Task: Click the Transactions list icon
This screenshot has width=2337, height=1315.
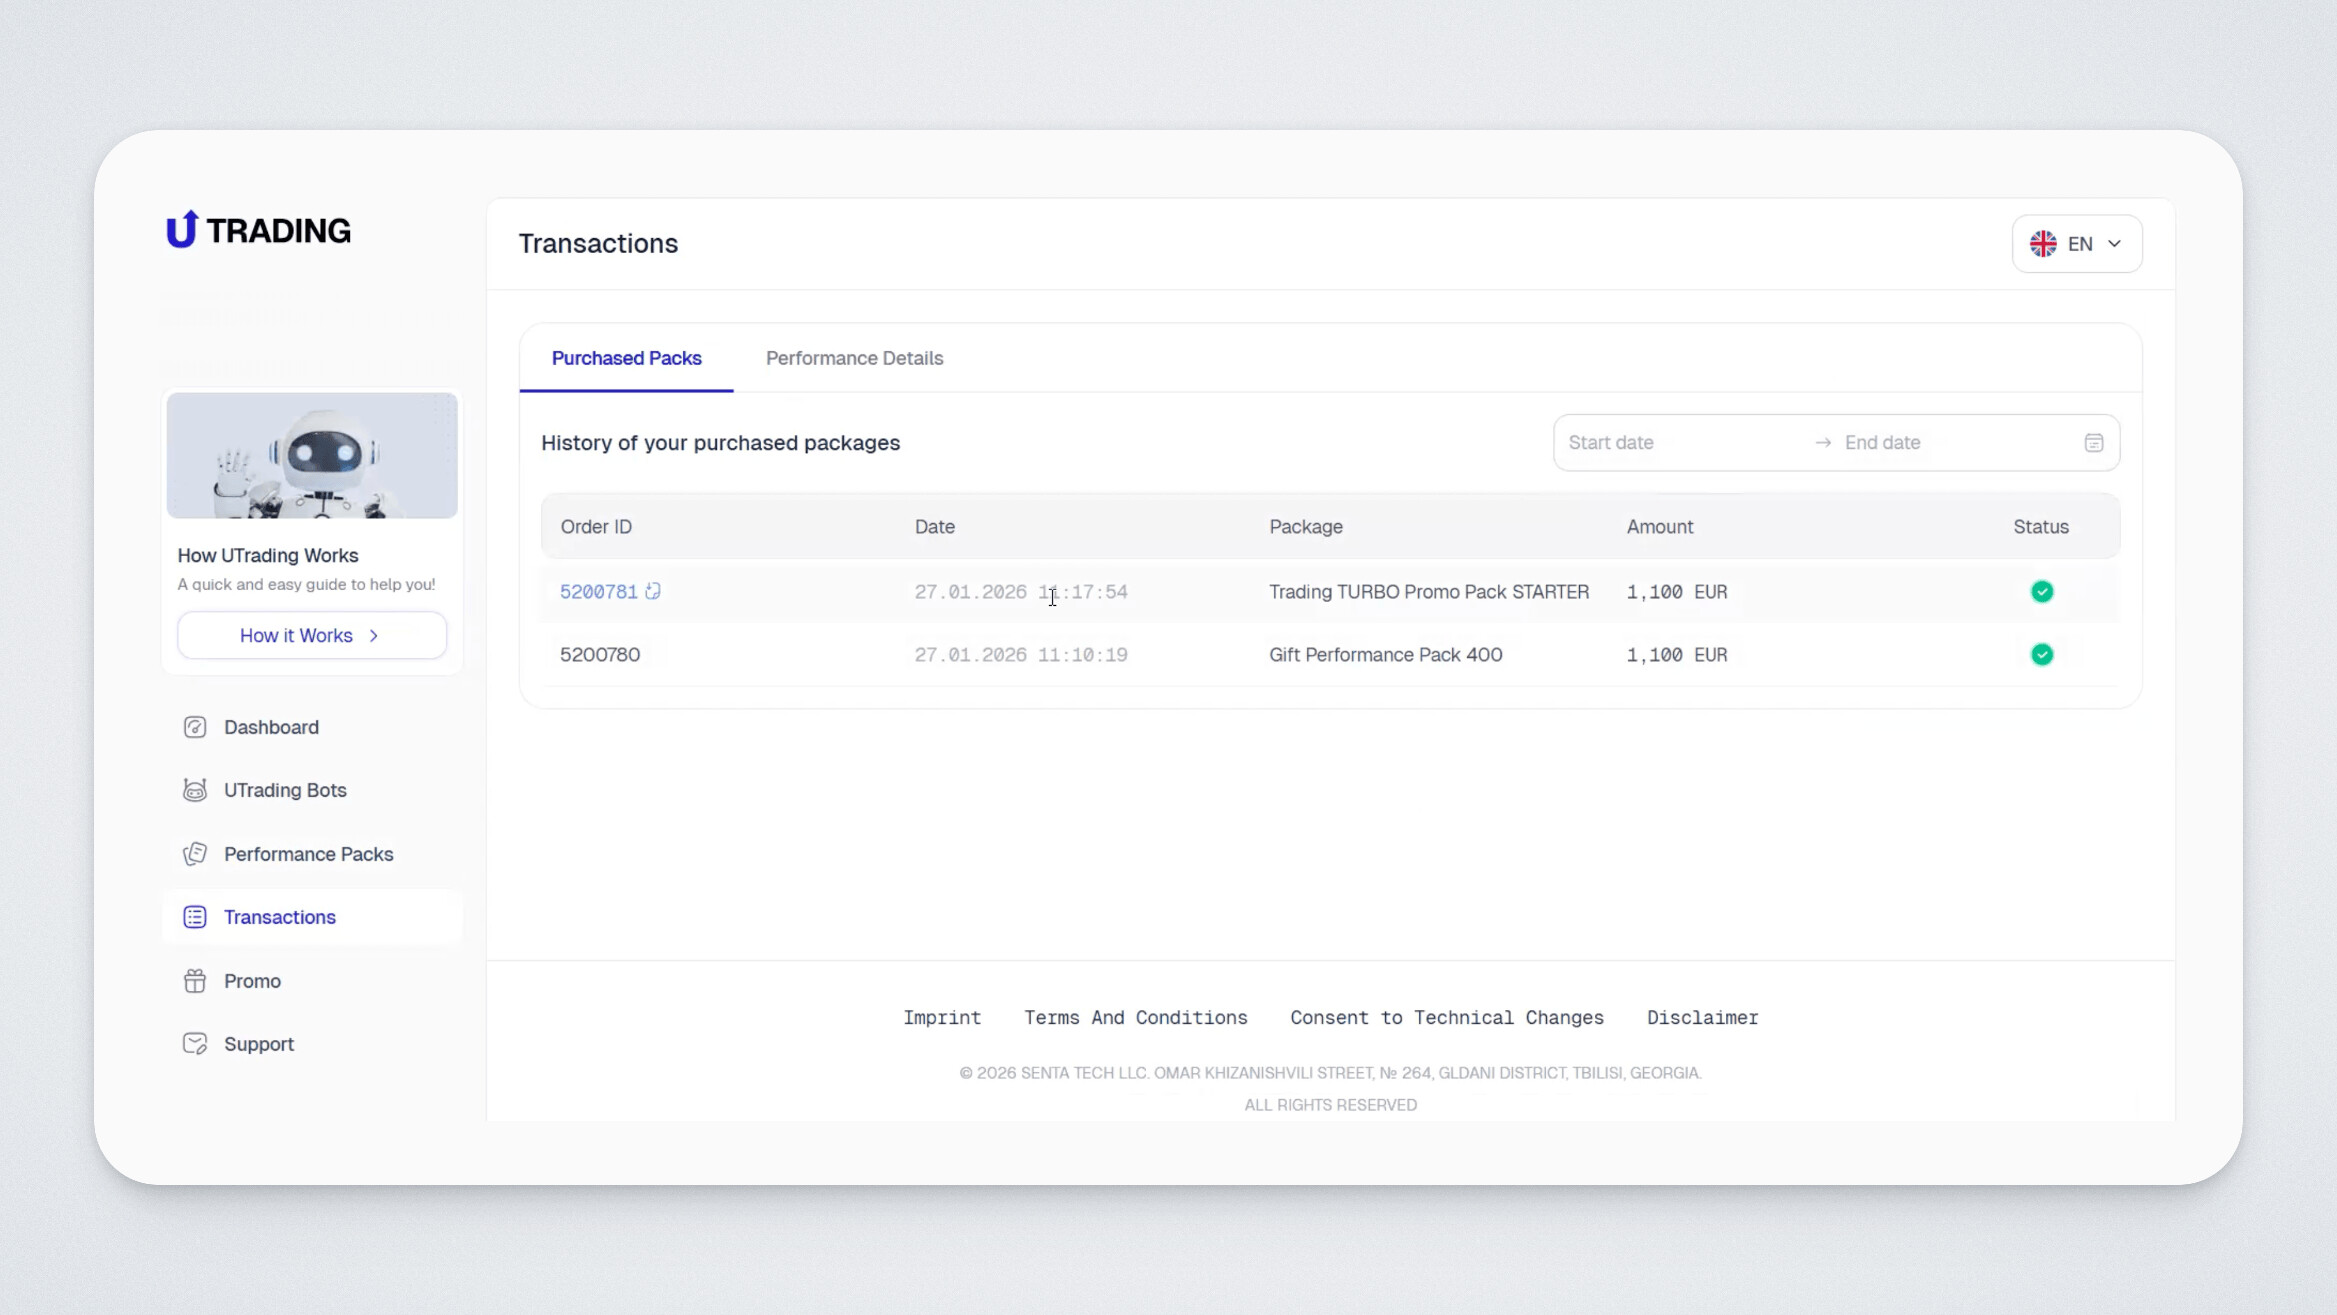Action: click(x=195, y=917)
